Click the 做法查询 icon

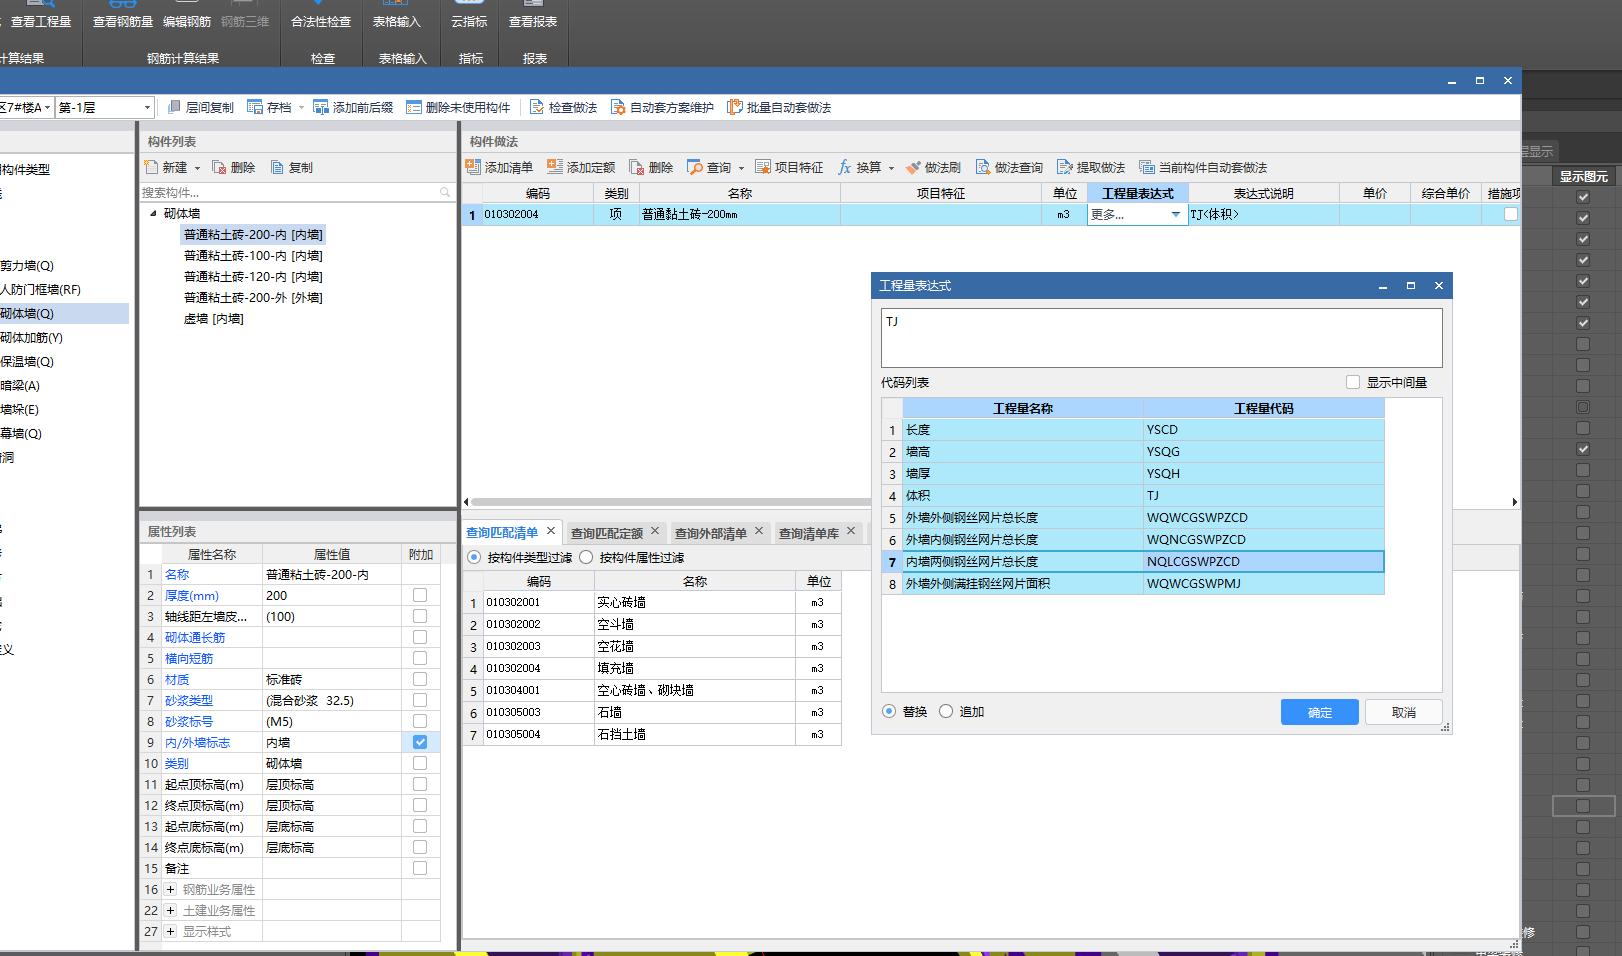pos(983,167)
